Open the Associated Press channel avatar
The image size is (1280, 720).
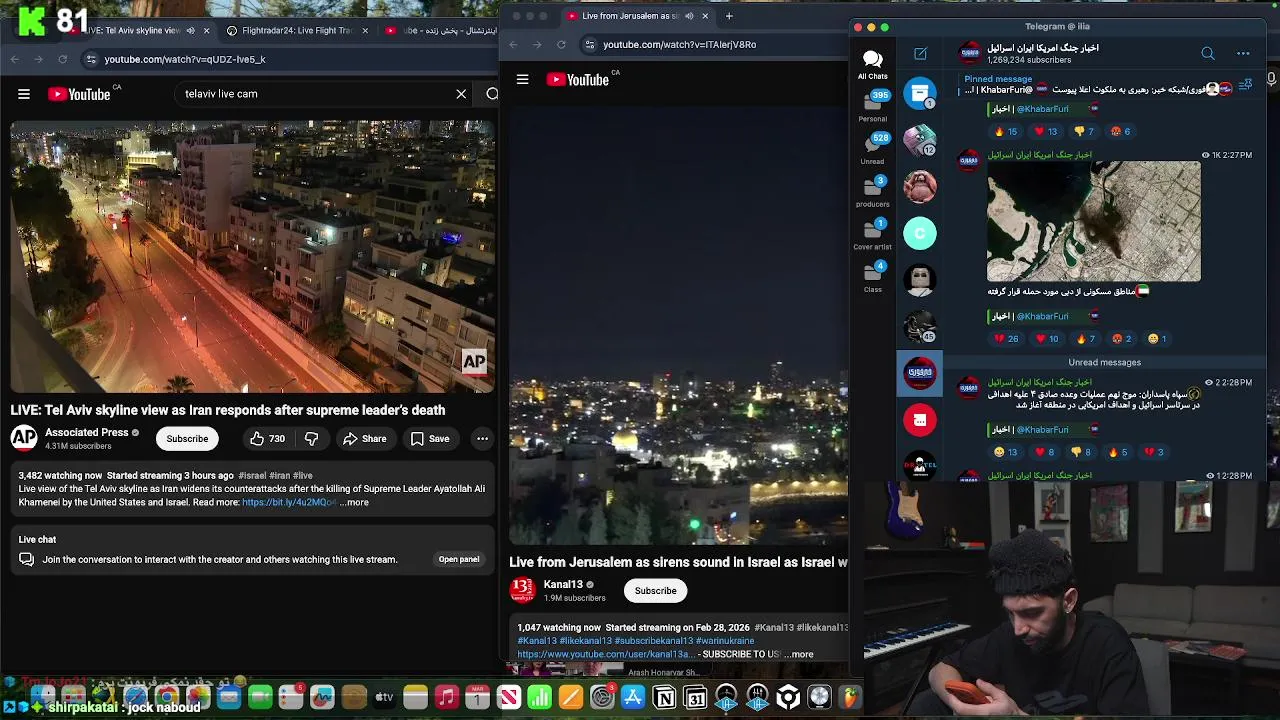(x=24, y=438)
